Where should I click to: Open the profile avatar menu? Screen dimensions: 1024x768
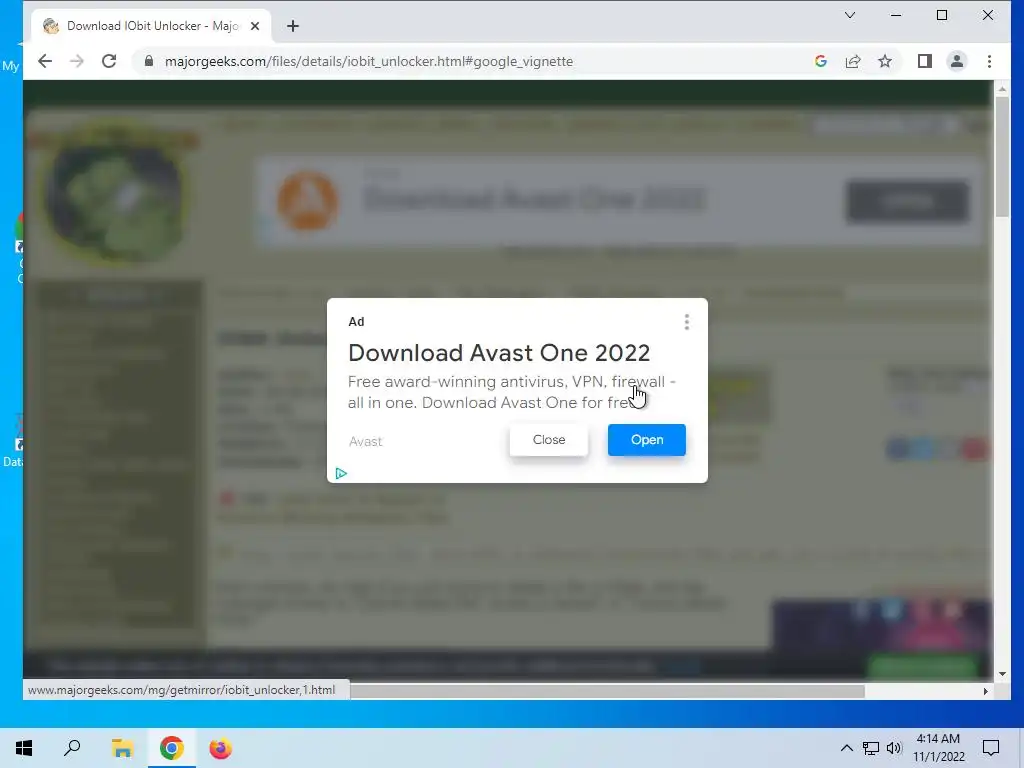[x=957, y=61]
